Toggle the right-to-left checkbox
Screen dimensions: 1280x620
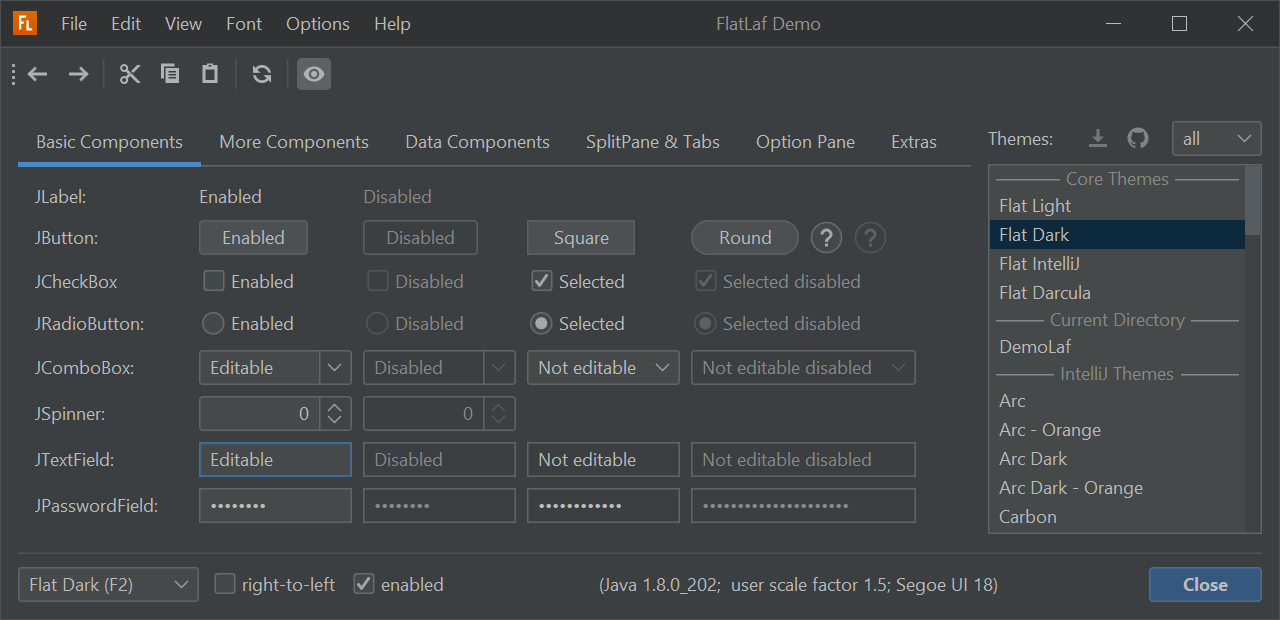(225, 584)
